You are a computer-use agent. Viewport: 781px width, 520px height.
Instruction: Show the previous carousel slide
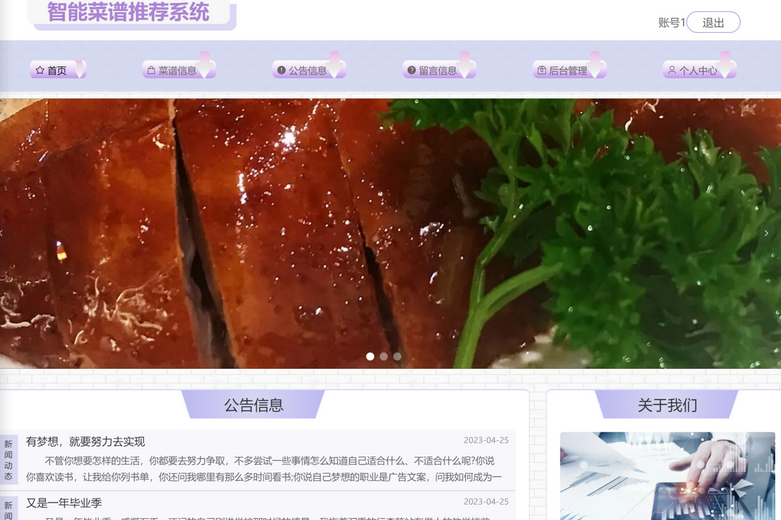click(x=2, y=233)
